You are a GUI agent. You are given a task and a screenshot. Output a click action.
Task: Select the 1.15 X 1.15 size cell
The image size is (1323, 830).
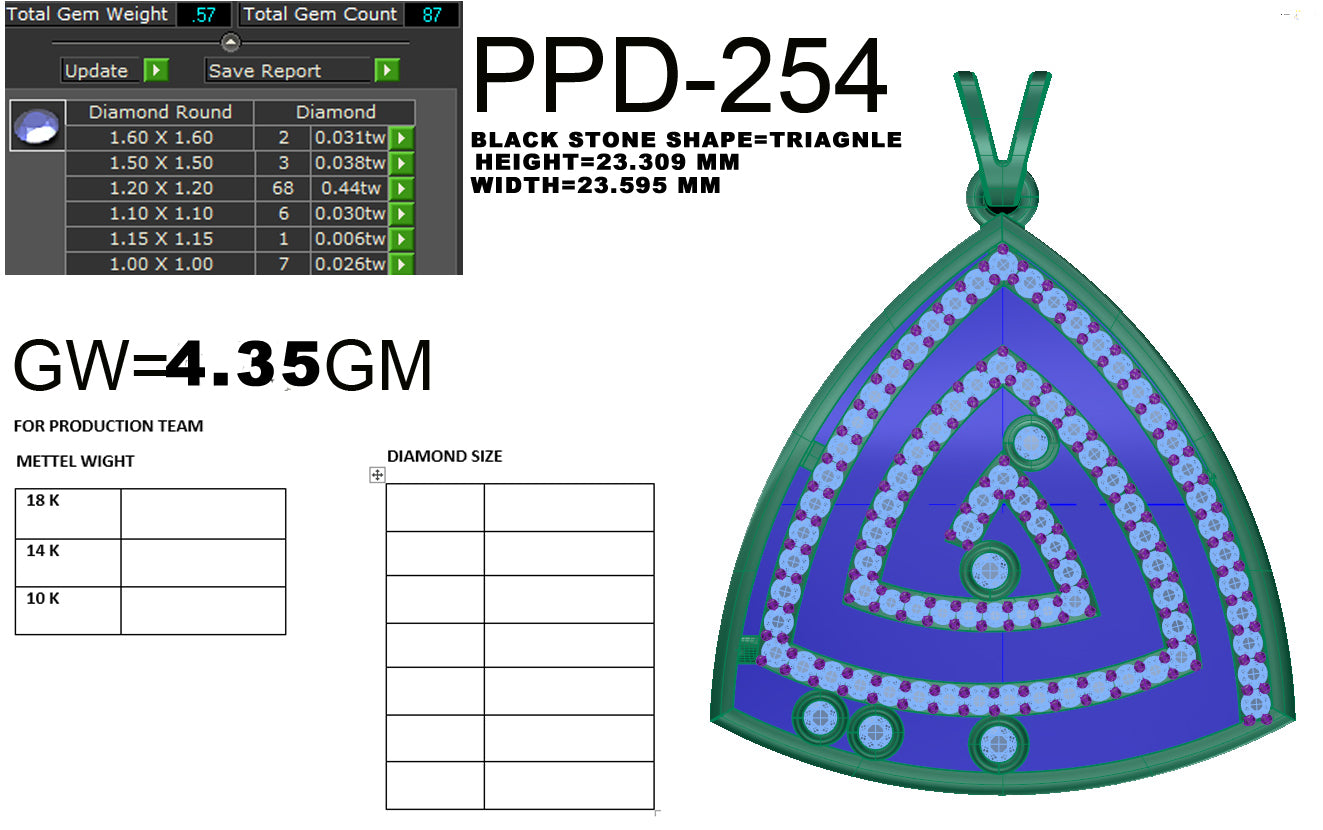tap(160, 239)
